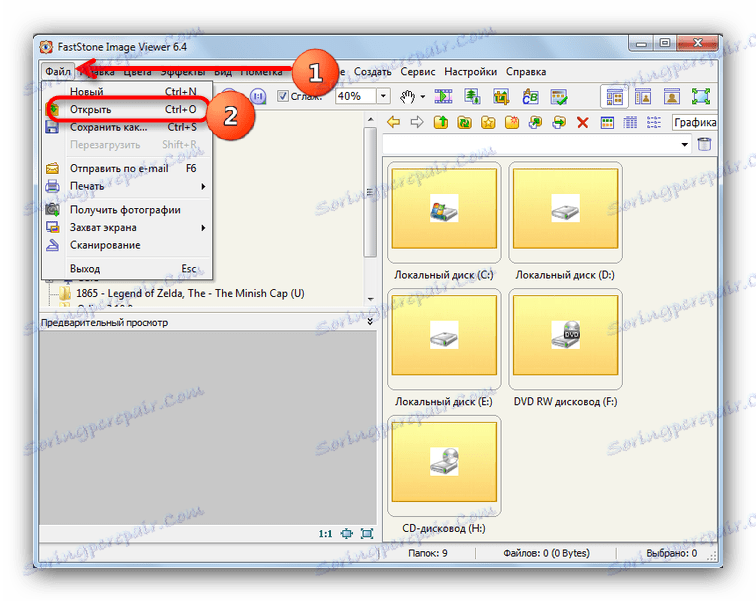Select the Legend of Zelda Minish Cap folder
Screen dimensions: 756x601
(x=190, y=293)
